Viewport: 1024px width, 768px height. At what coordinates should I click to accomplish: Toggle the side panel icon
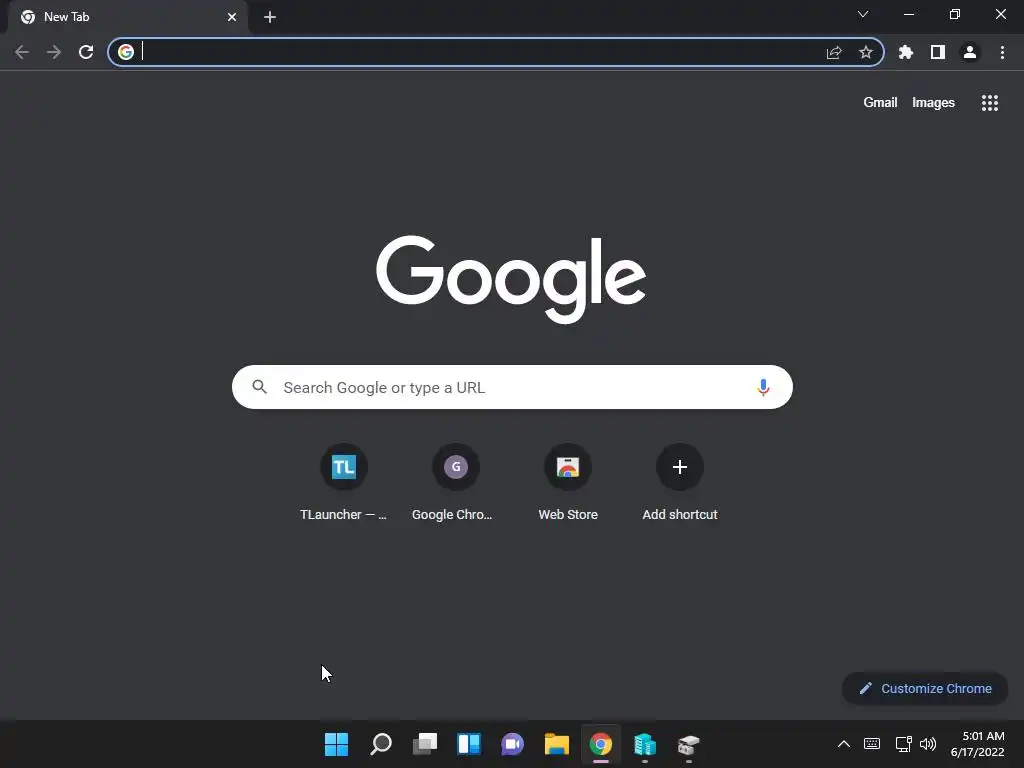pos(938,52)
